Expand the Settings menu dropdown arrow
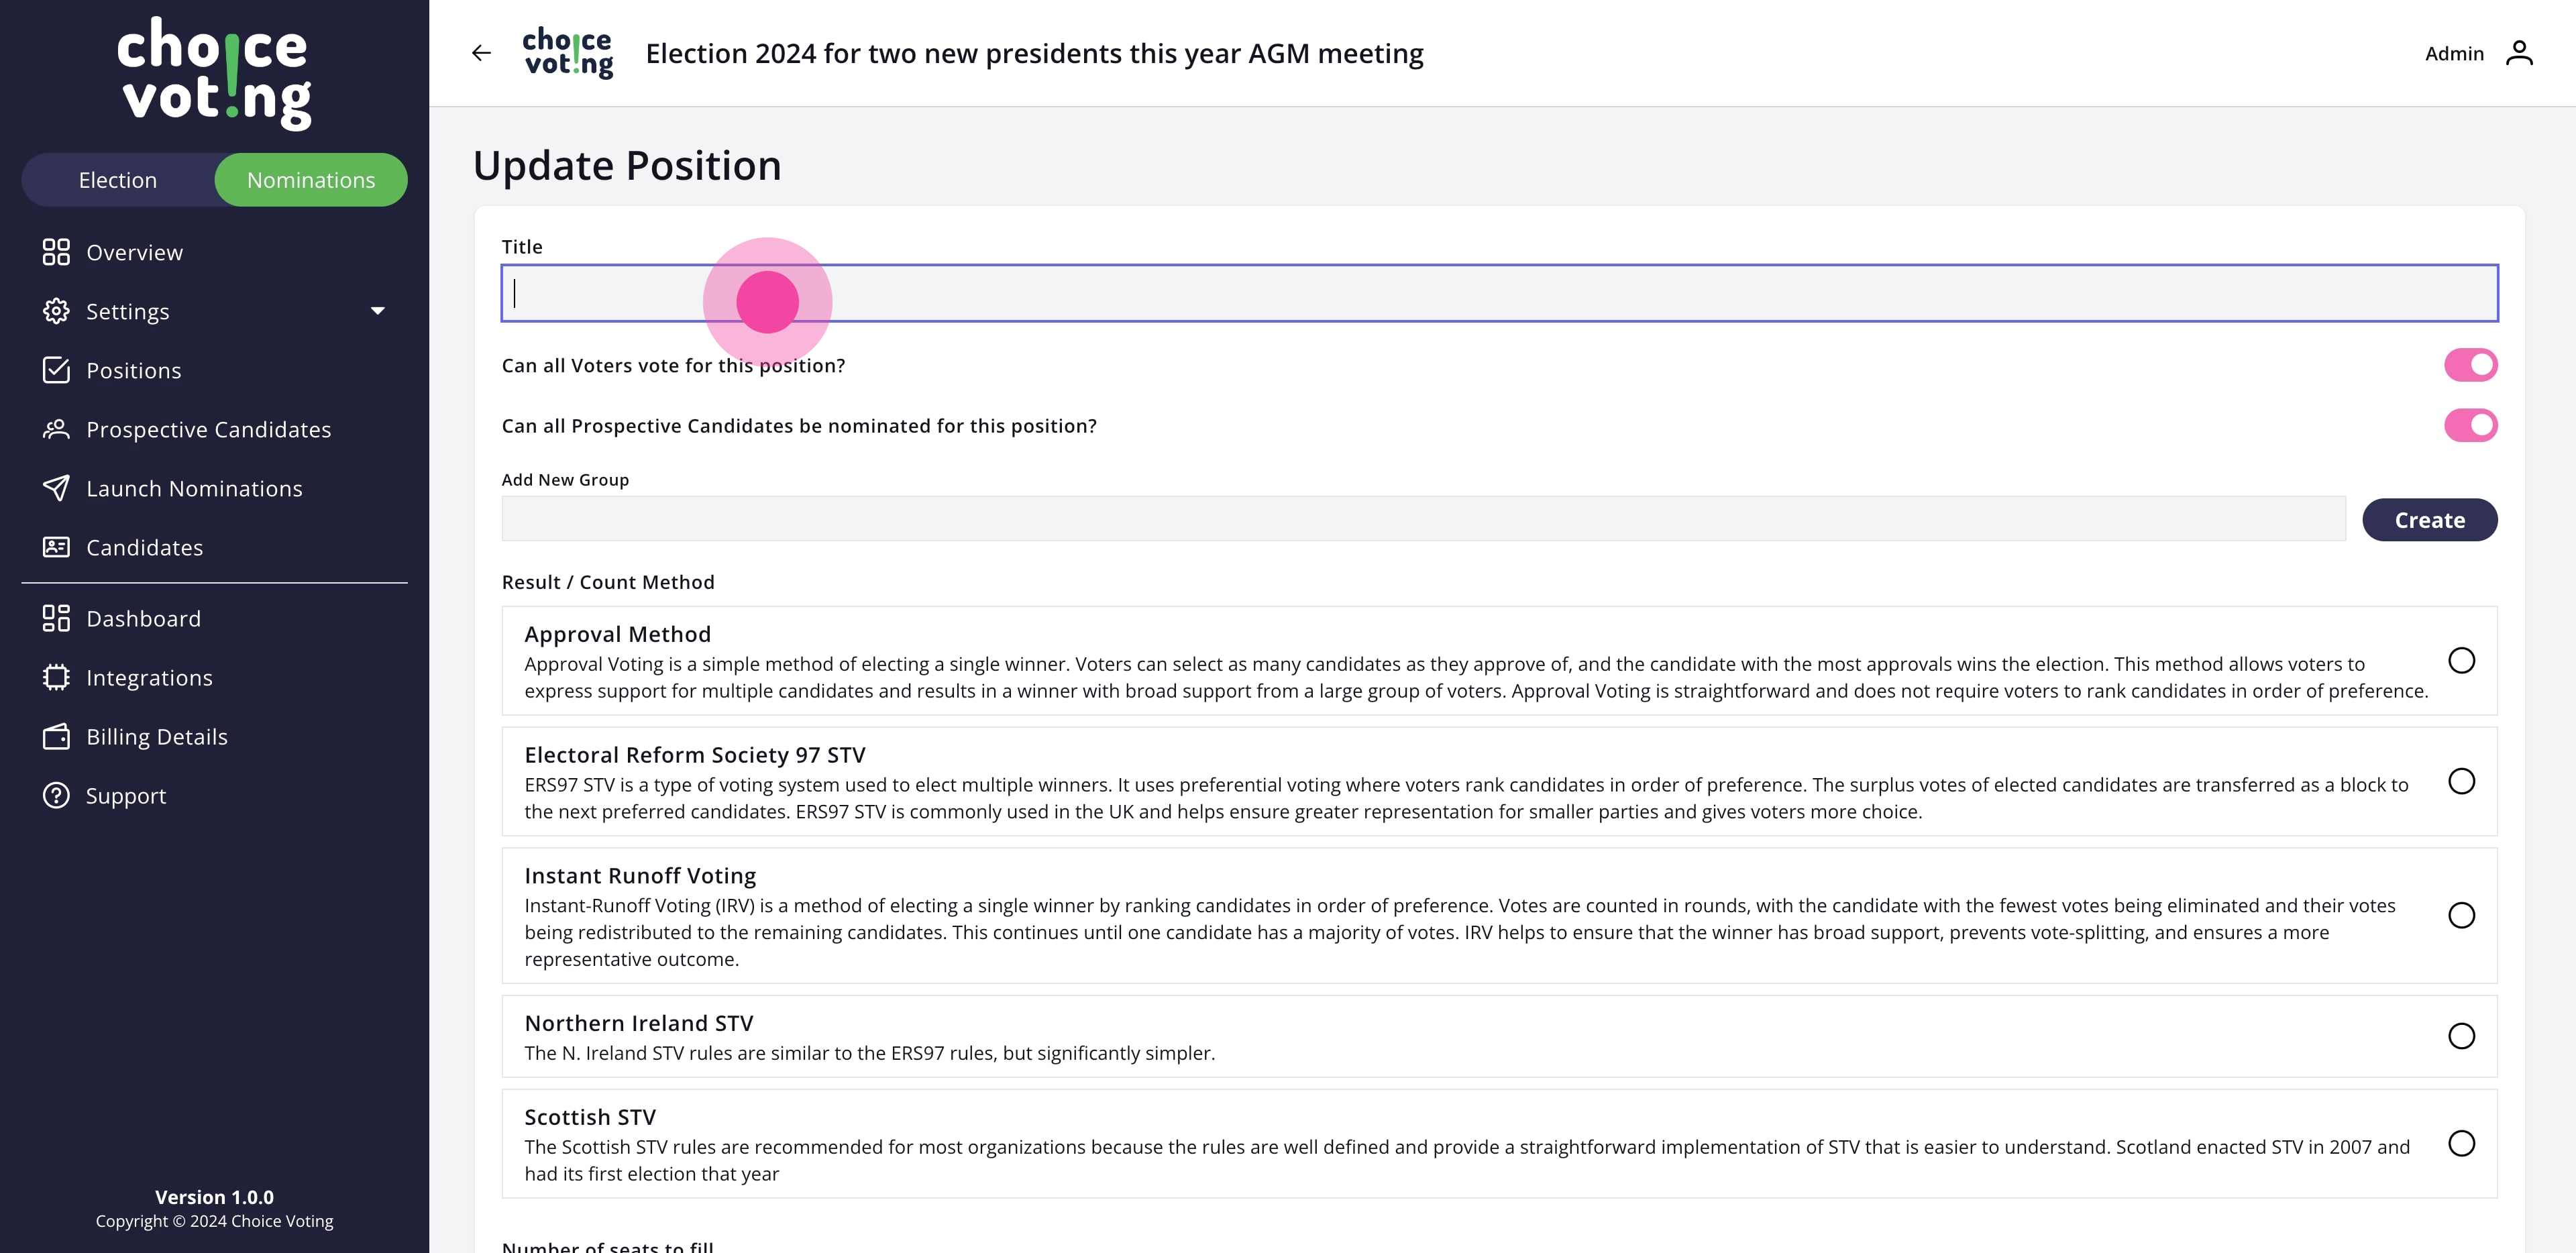 (378, 311)
